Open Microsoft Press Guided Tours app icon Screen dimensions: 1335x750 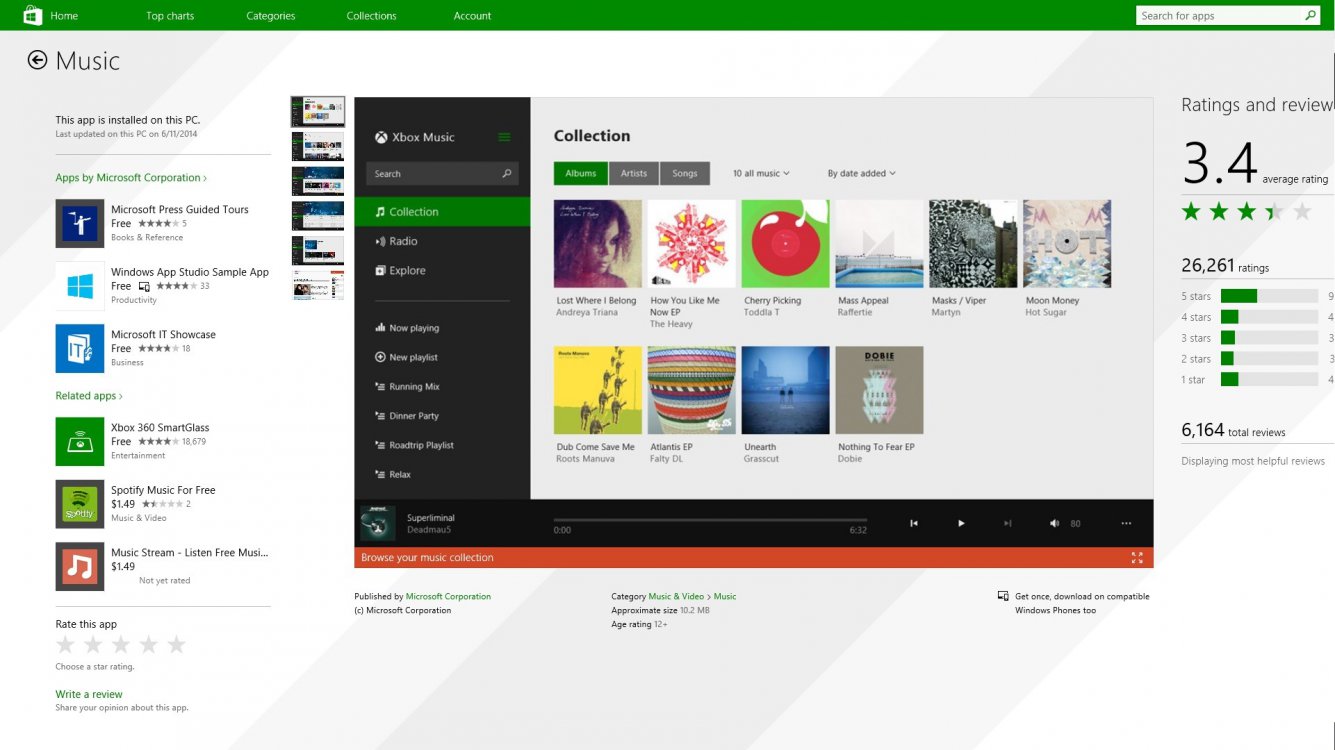point(80,223)
